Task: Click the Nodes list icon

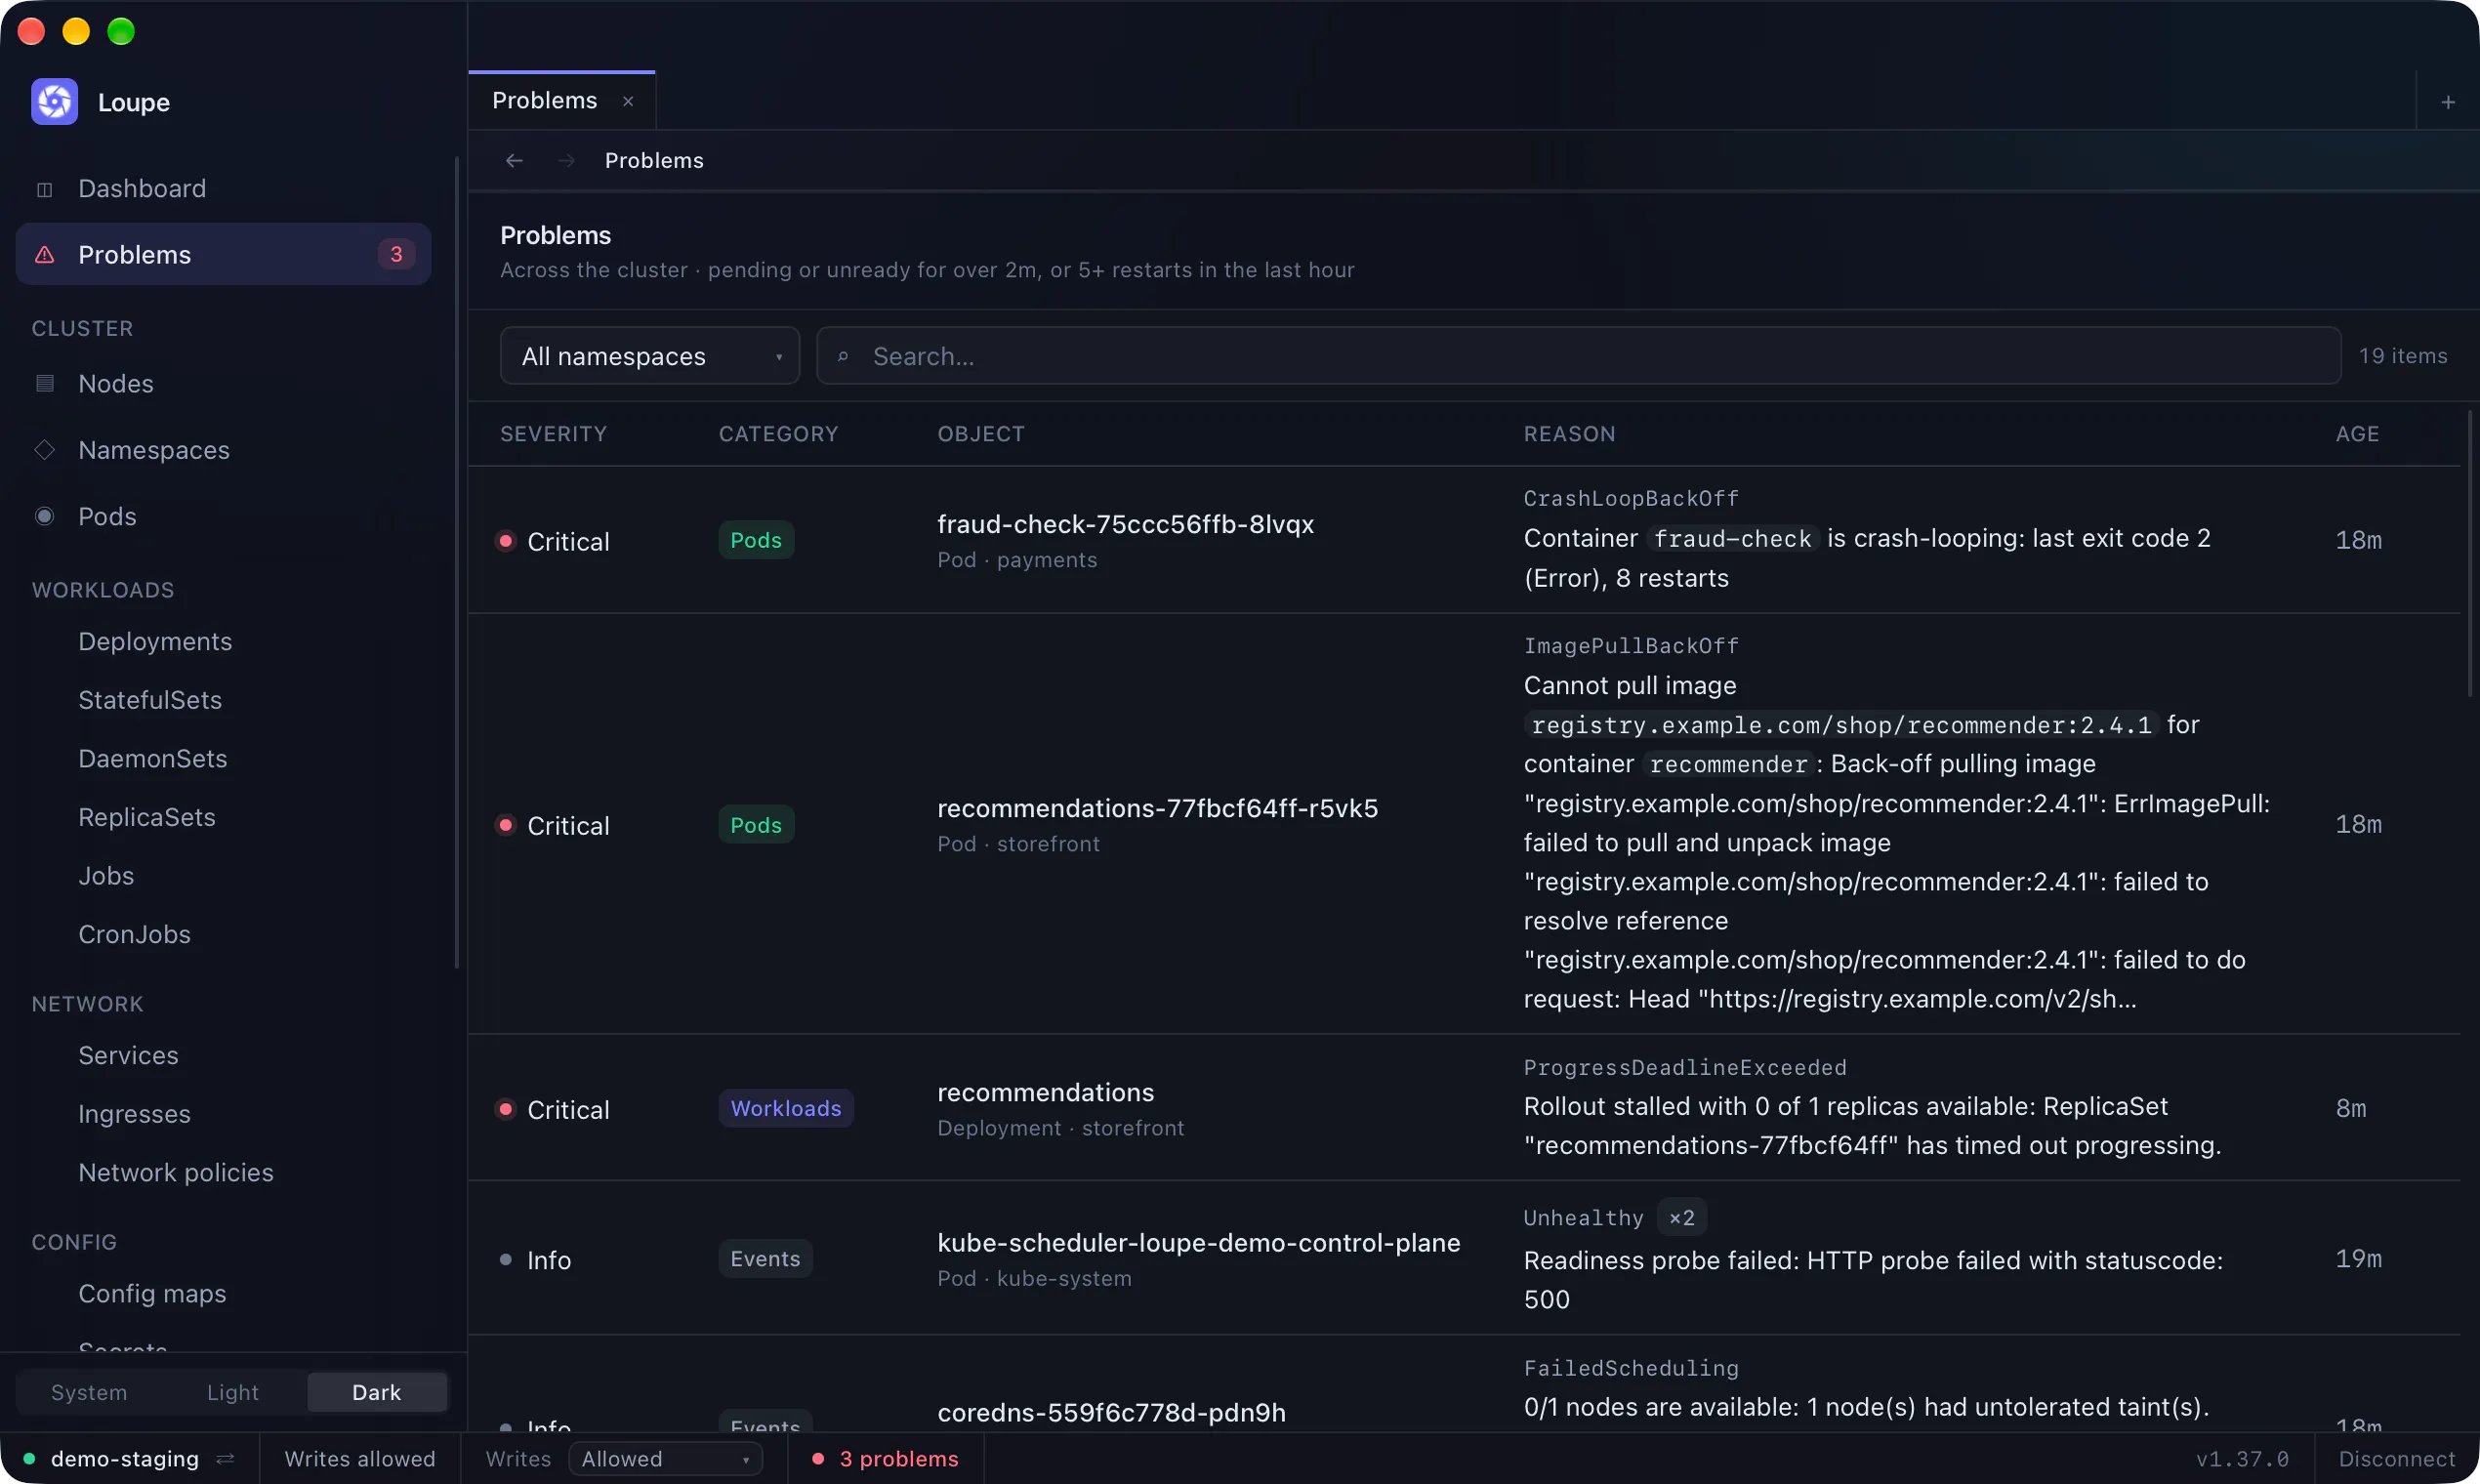Action: point(45,383)
